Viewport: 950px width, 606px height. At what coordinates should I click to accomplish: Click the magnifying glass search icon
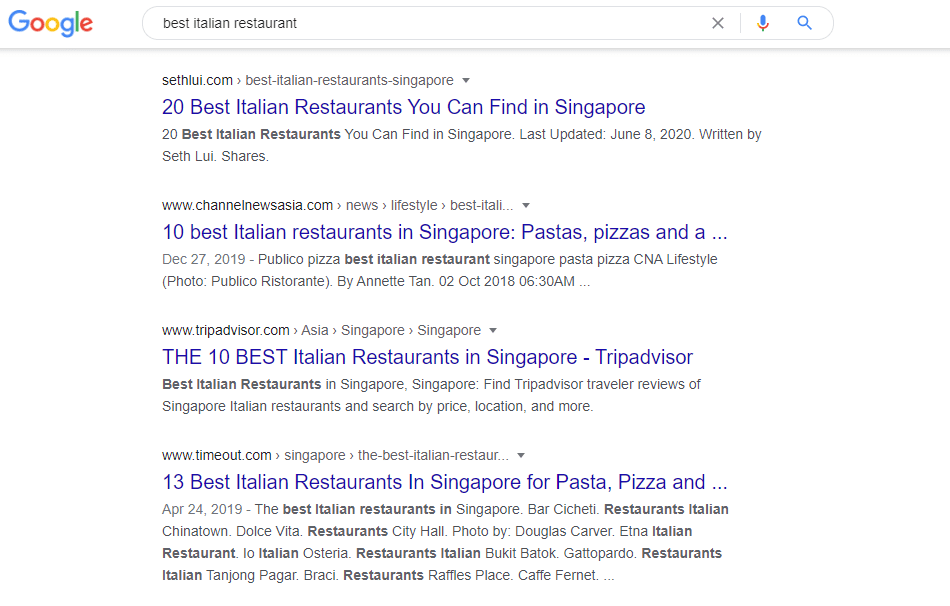tap(804, 22)
